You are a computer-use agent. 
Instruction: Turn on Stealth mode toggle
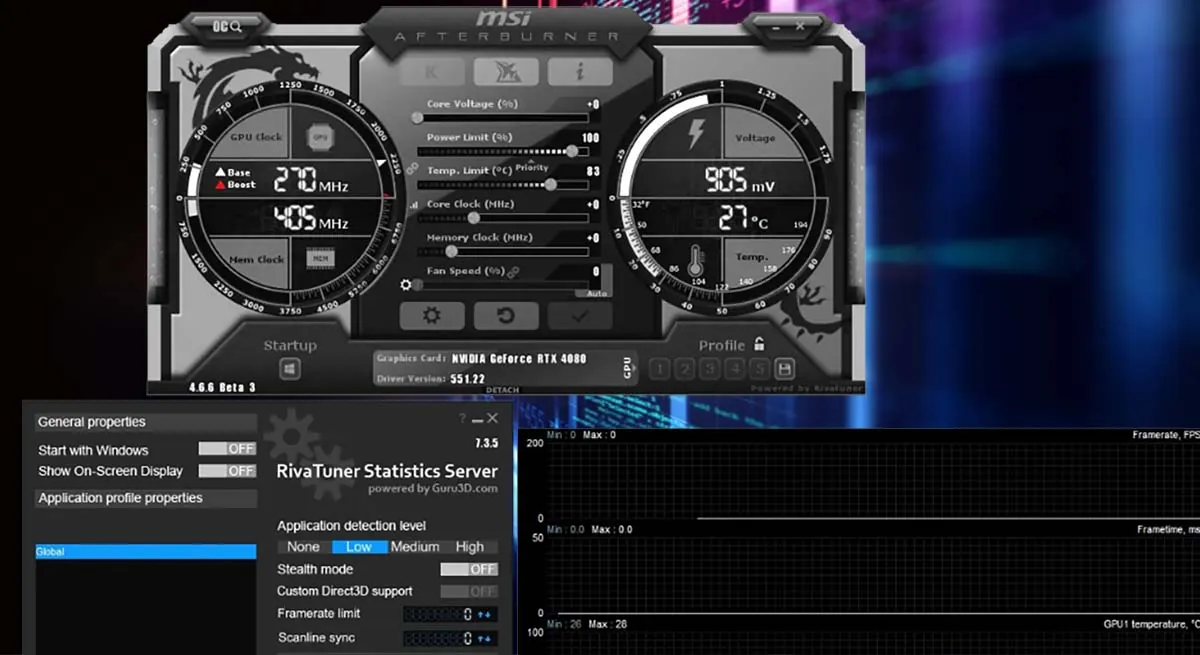click(469, 569)
